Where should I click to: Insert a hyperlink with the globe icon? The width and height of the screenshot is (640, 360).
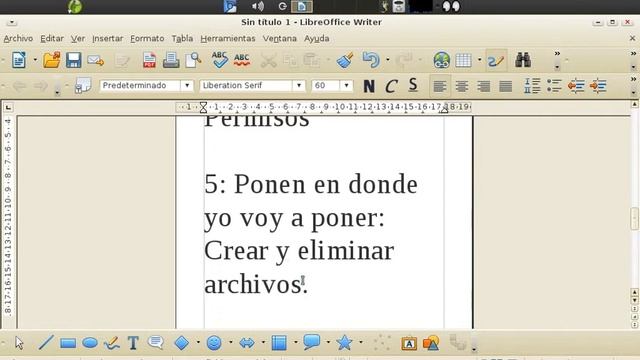pos(442,60)
